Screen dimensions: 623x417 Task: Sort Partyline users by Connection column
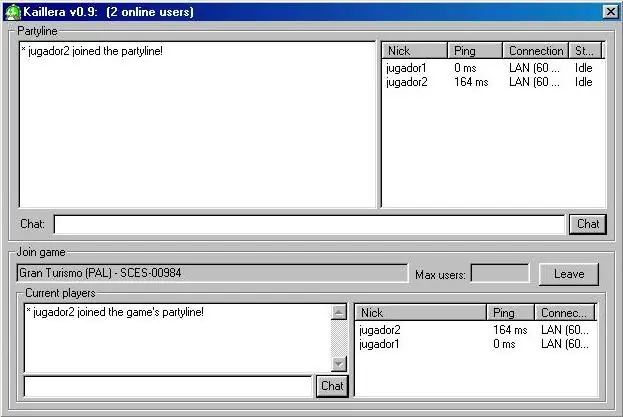point(536,51)
